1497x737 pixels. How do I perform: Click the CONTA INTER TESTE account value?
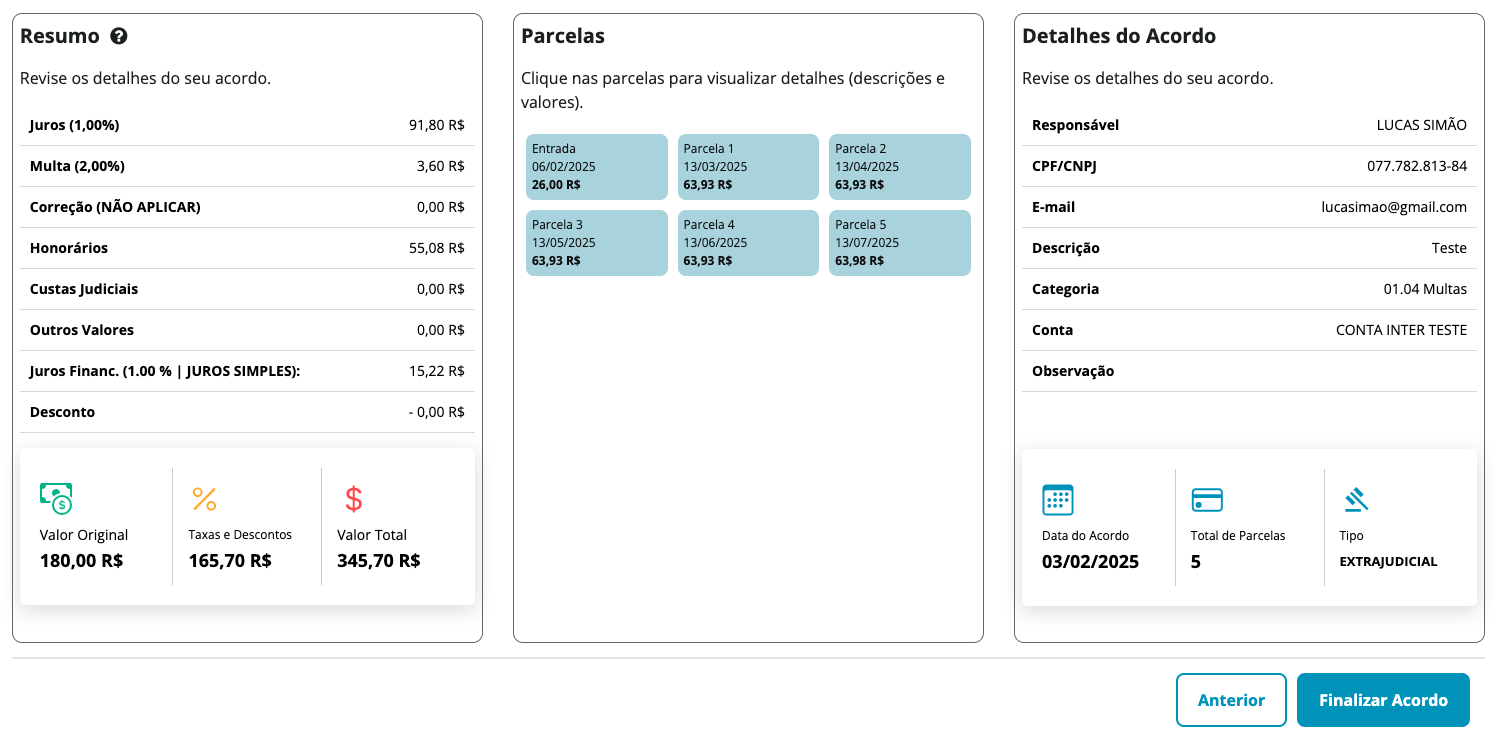[x=1401, y=330]
